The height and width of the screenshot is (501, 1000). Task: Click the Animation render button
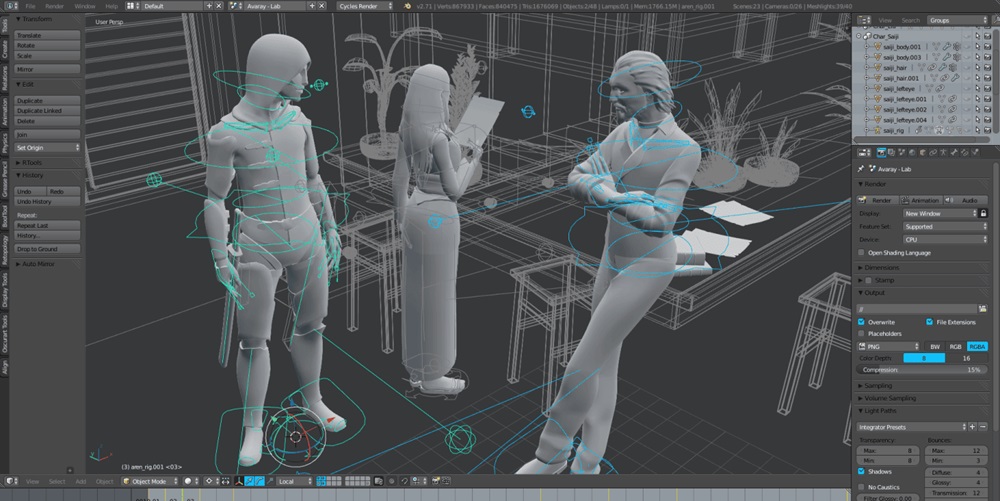click(921, 200)
